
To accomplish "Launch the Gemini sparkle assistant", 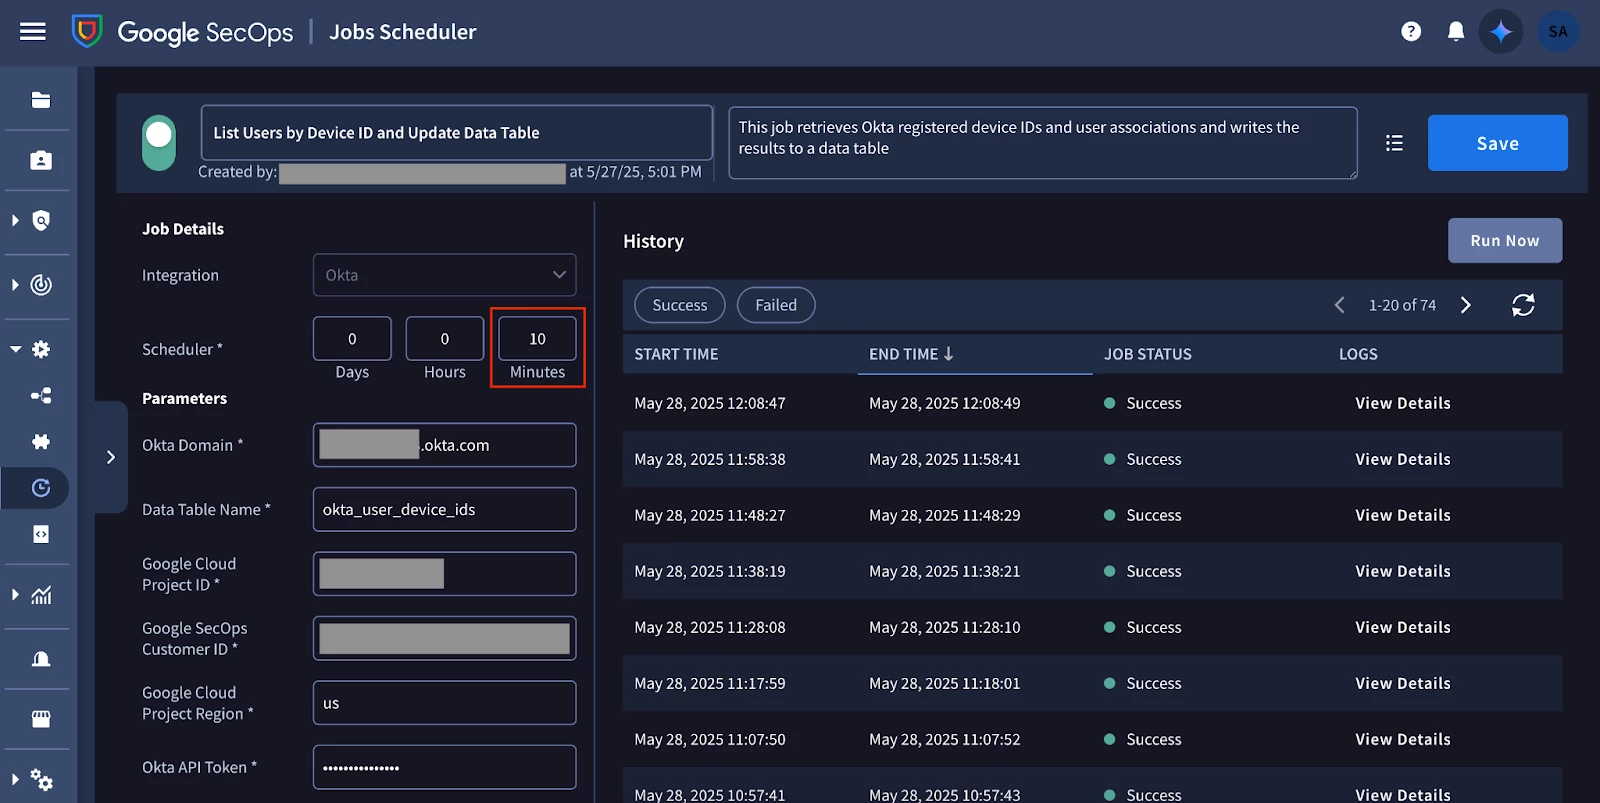I will (x=1501, y=32).
